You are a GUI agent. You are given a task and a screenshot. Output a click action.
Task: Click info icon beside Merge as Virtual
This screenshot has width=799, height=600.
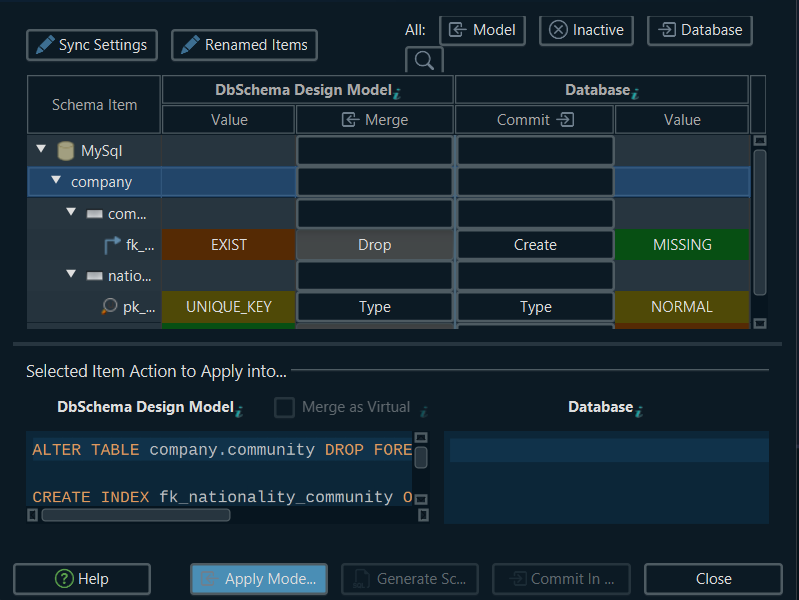[424, 410]
